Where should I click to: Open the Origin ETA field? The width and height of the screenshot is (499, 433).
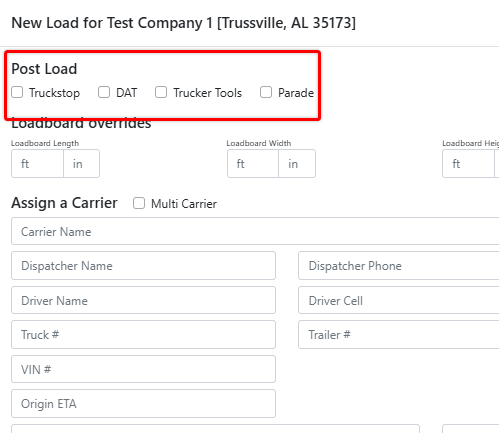[x=143, y=404]
